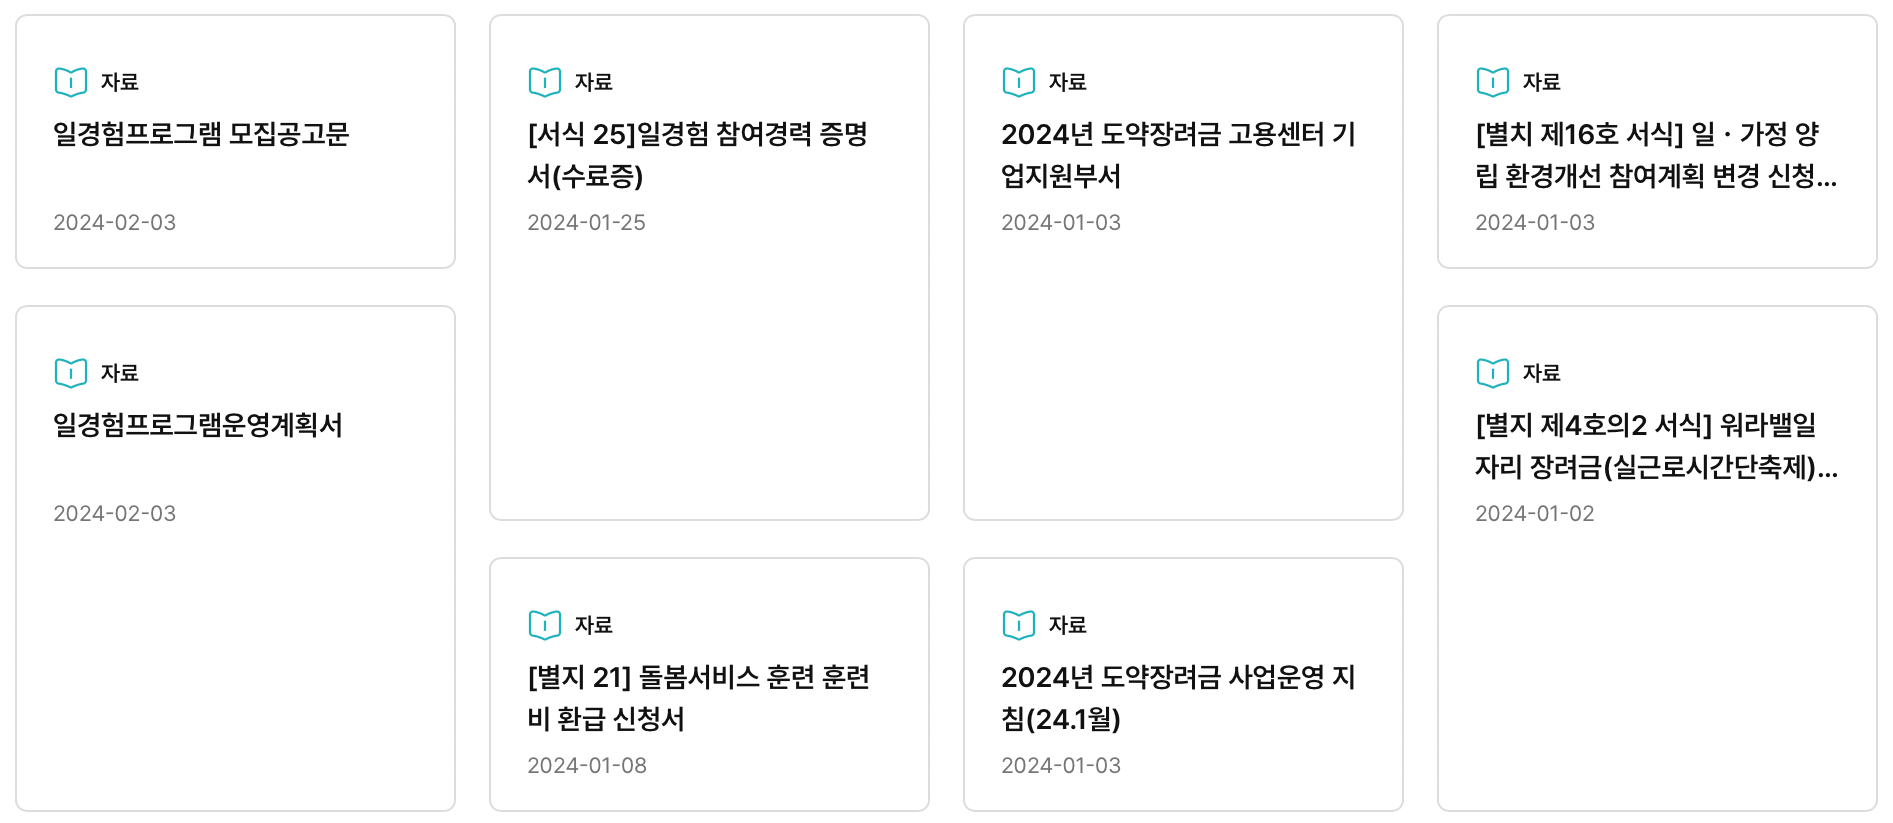Click the book icon on [별치 제16호 서식] card
The image size is (1893, 823).
point(1492,81)
